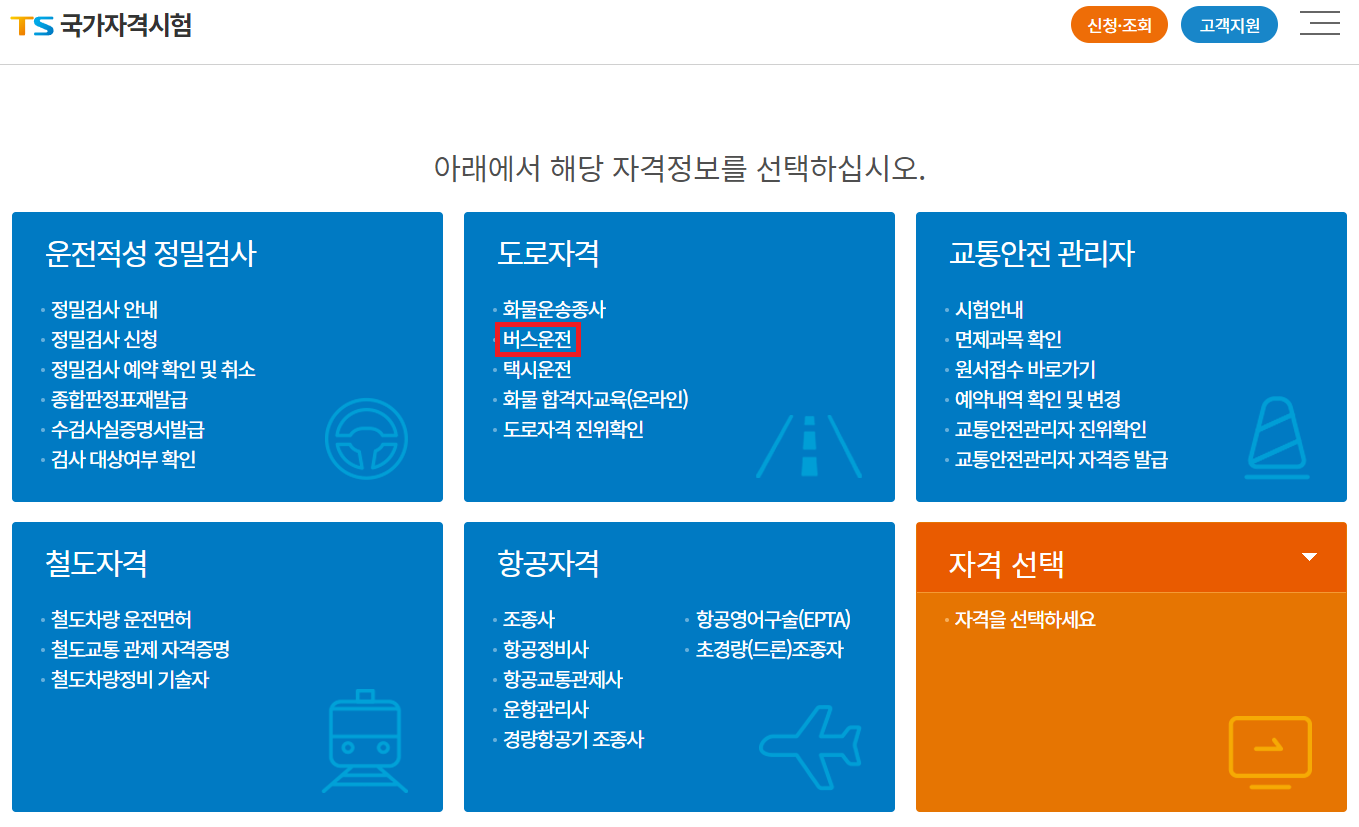Click the airplane icon in 항공자격 card
This screenshot has width=1359, height=827.
(809, 749)
